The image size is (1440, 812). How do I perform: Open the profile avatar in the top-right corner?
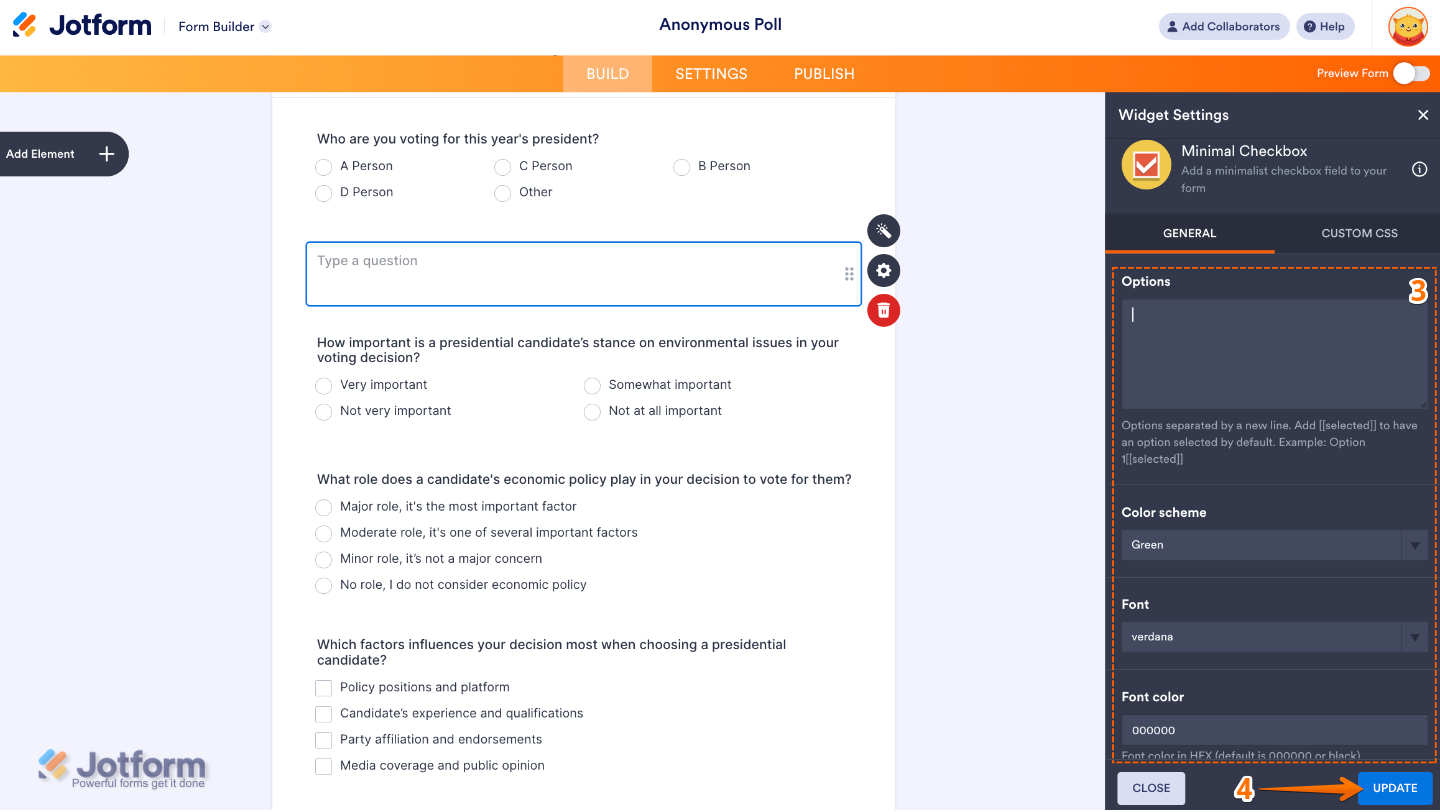(1407, 26)
